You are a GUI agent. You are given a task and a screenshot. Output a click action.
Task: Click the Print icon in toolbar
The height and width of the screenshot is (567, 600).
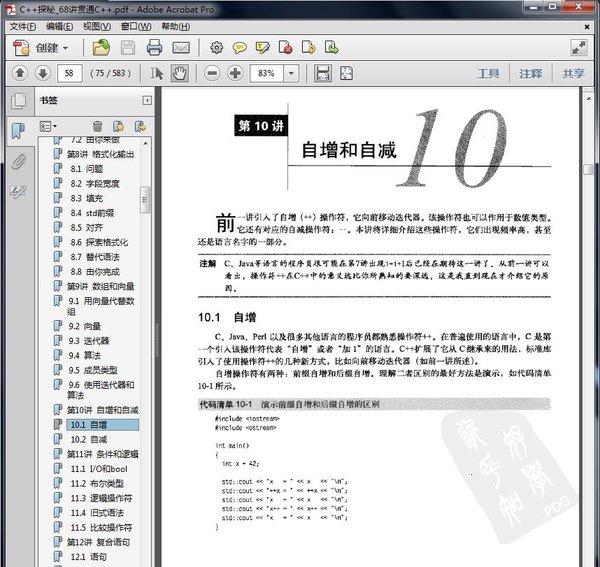155,47
